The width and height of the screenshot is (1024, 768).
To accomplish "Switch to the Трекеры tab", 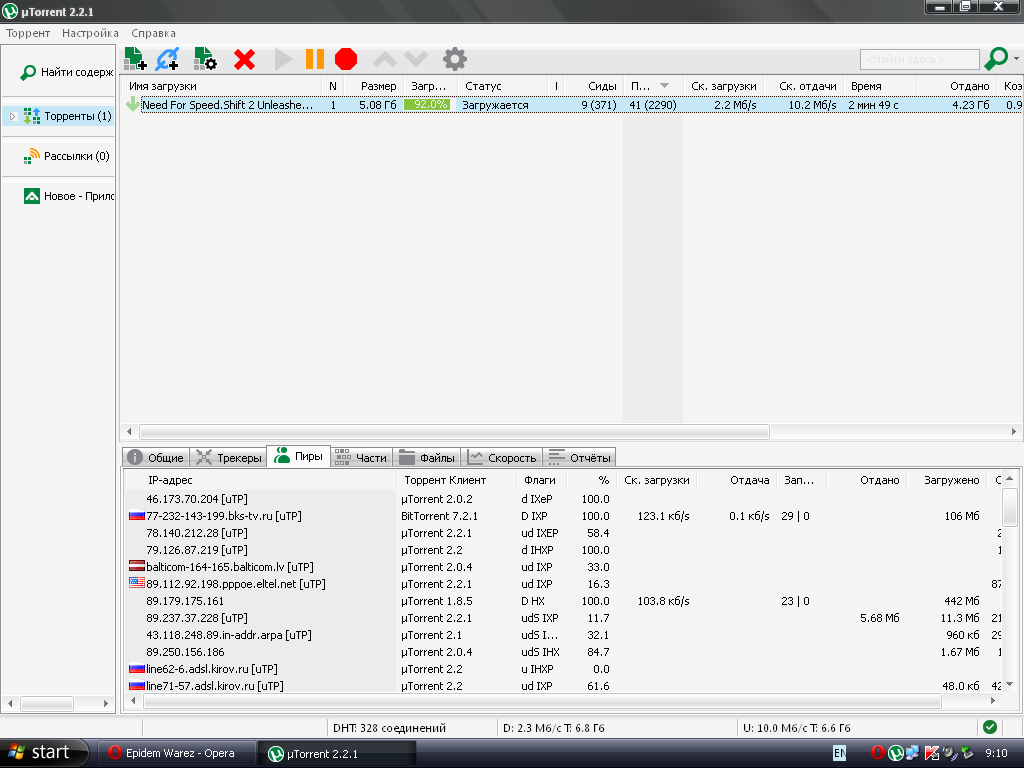I will pos(229,457).
